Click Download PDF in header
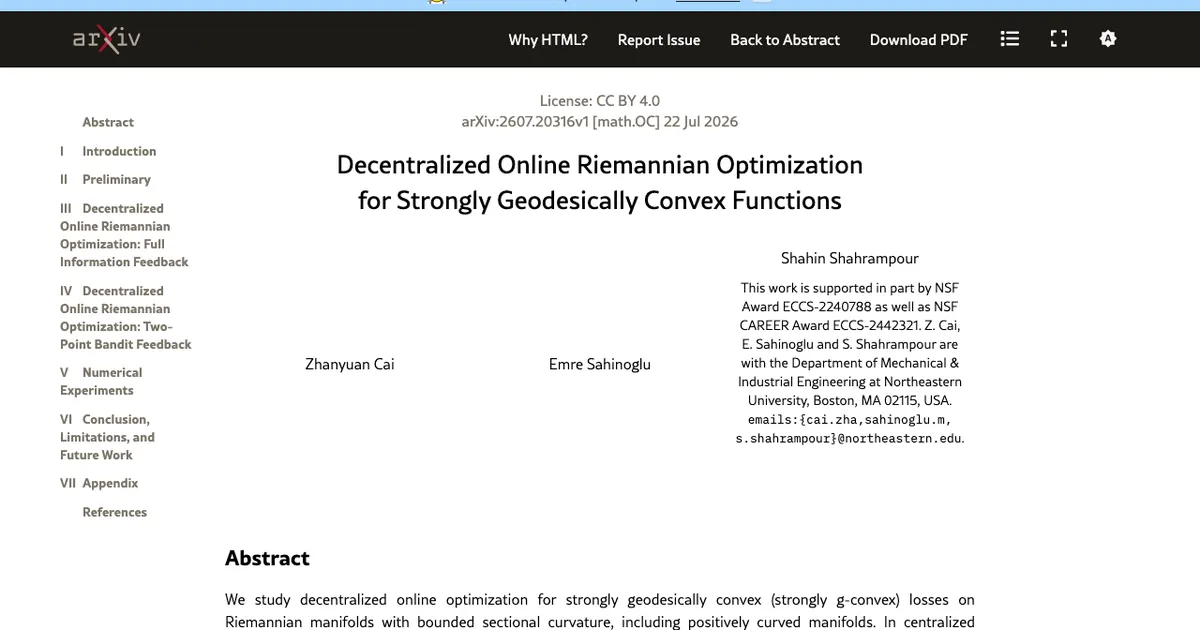Image resolution: width=1200 pixels, height=630 pixels. pyautogui.click(x=919, y=40)
